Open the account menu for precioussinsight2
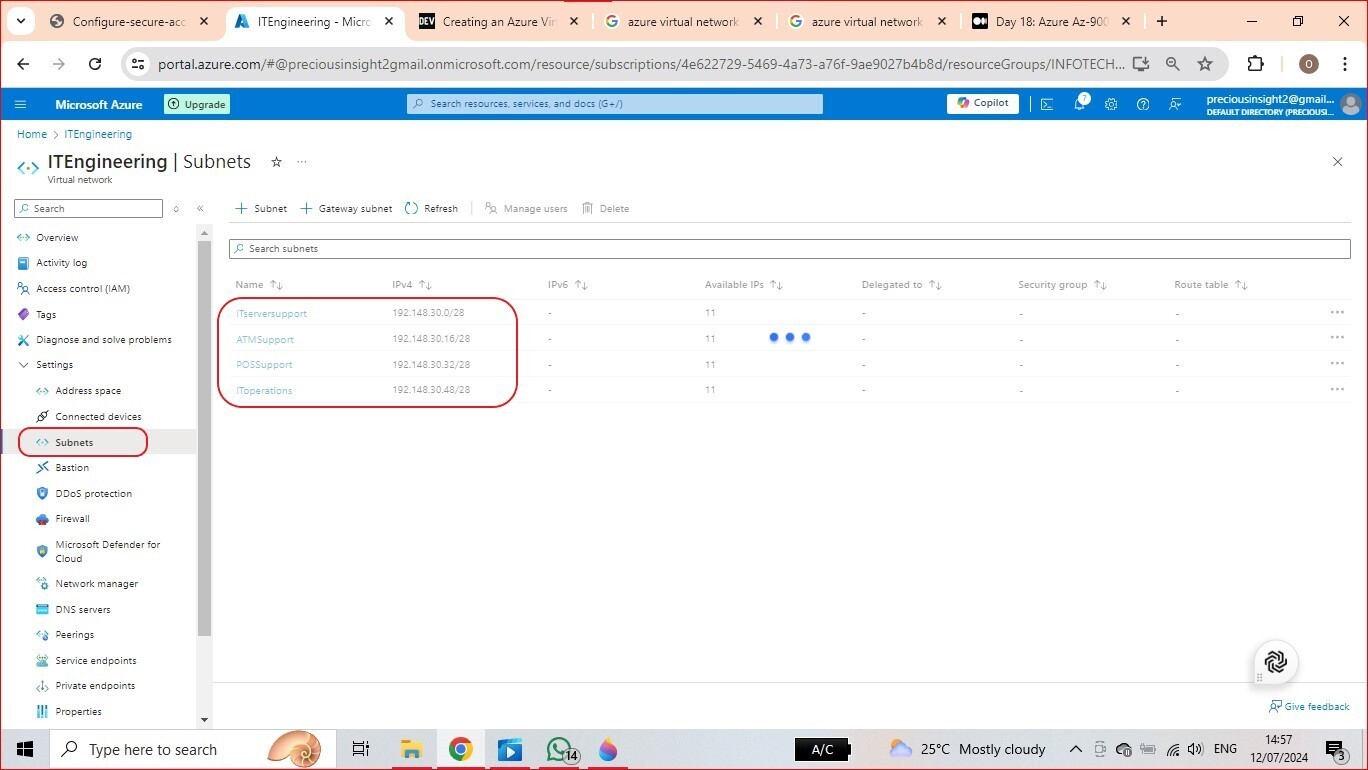The width and height of the screenshot is (1368, 770). 1283,104
